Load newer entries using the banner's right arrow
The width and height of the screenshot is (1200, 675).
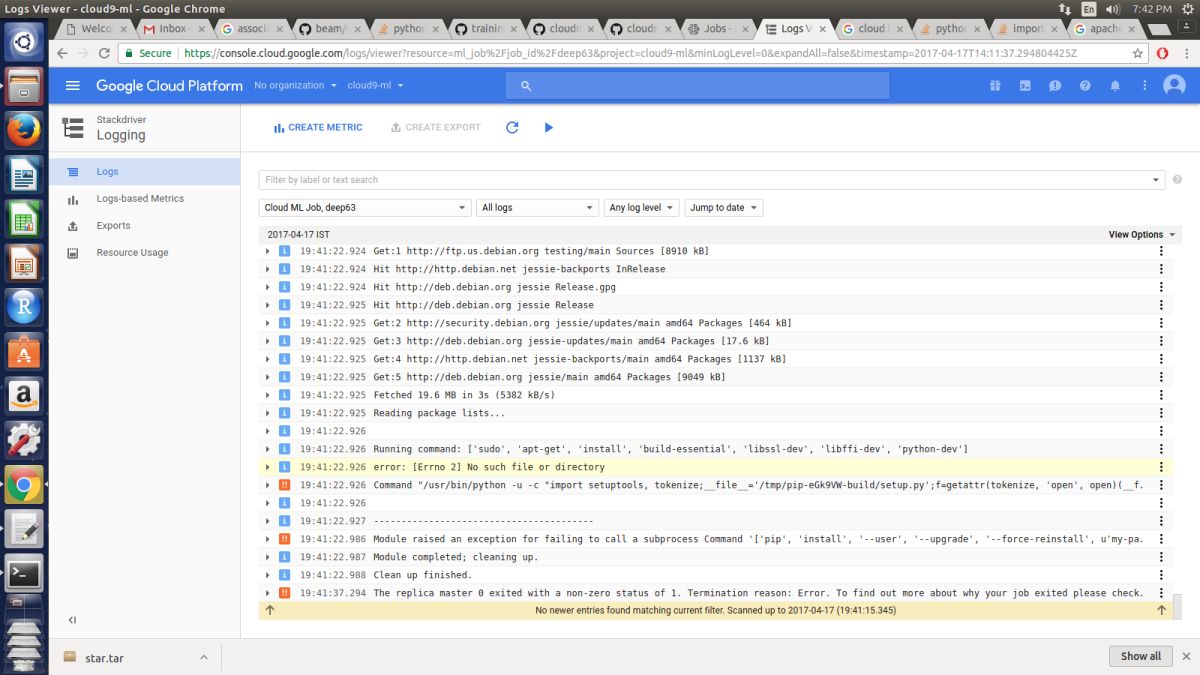point(1161,610)
